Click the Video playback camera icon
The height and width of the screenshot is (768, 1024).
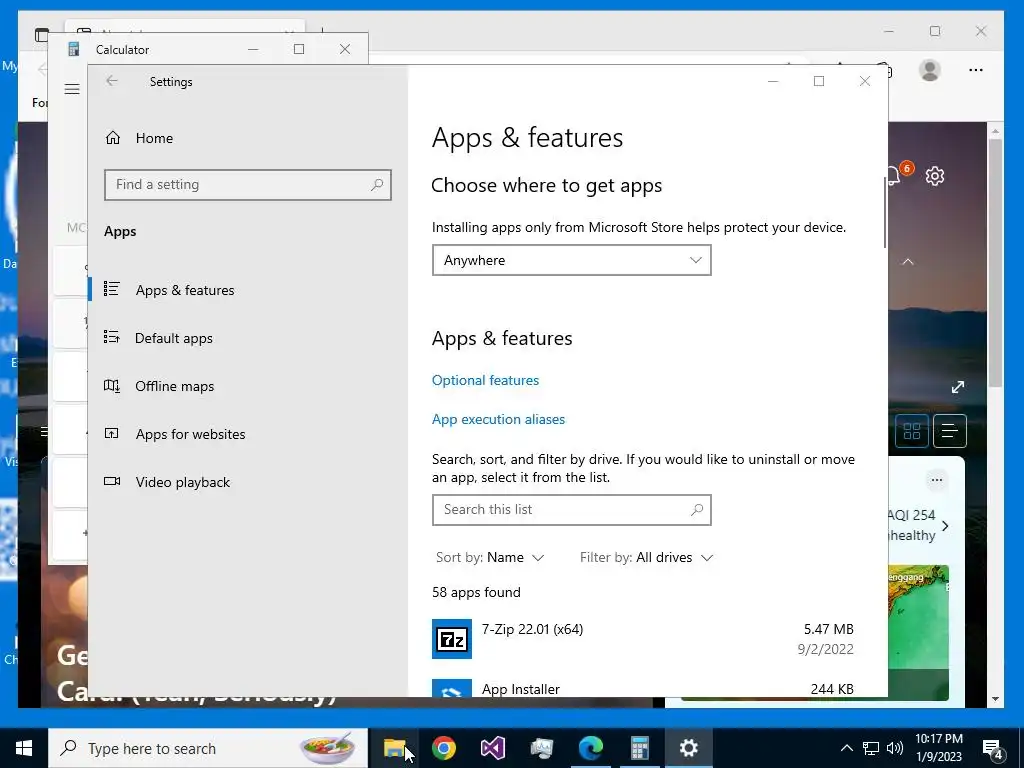pos(112,482)
